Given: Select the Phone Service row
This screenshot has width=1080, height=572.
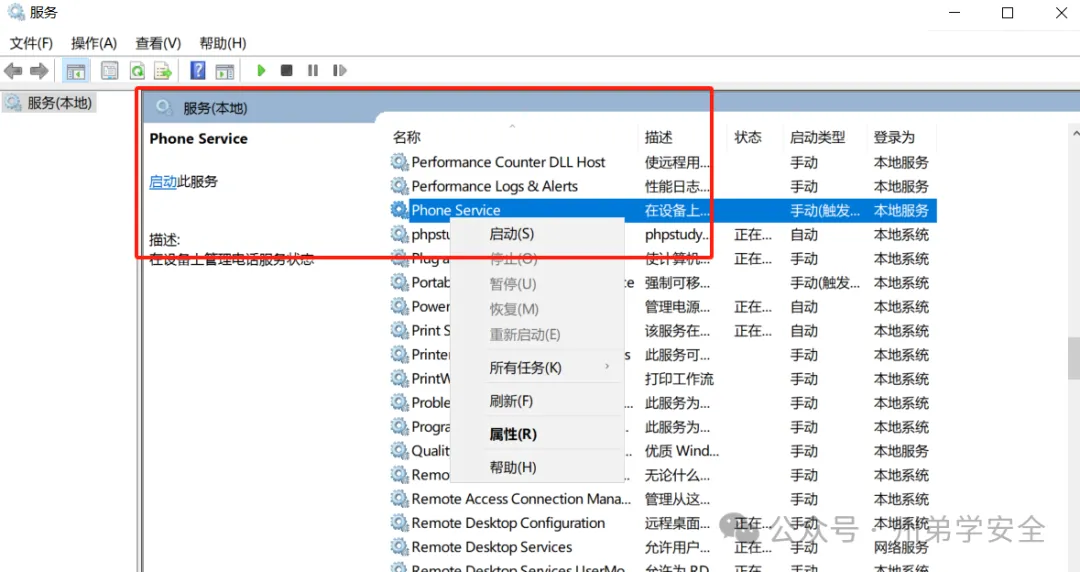Looking at the screenshot, I should [x=663, y=210].
